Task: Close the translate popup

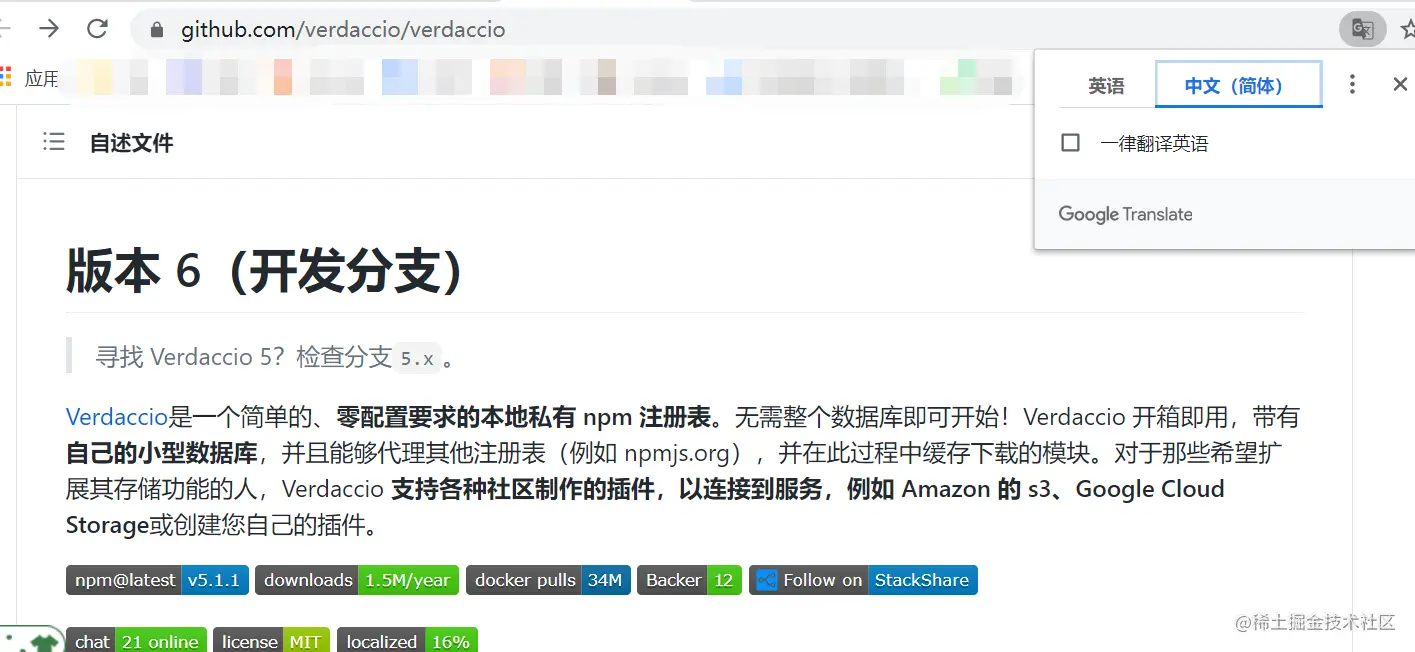Action: [1400, 84]
